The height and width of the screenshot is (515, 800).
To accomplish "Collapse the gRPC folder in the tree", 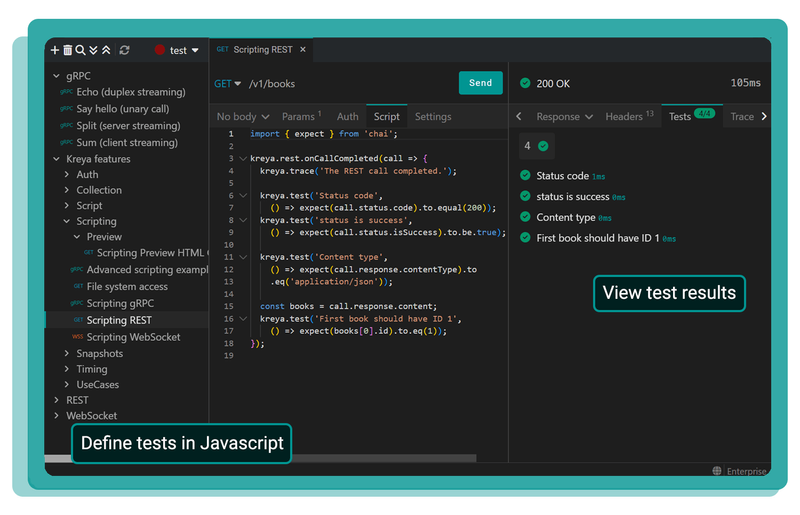I will 56,76.
